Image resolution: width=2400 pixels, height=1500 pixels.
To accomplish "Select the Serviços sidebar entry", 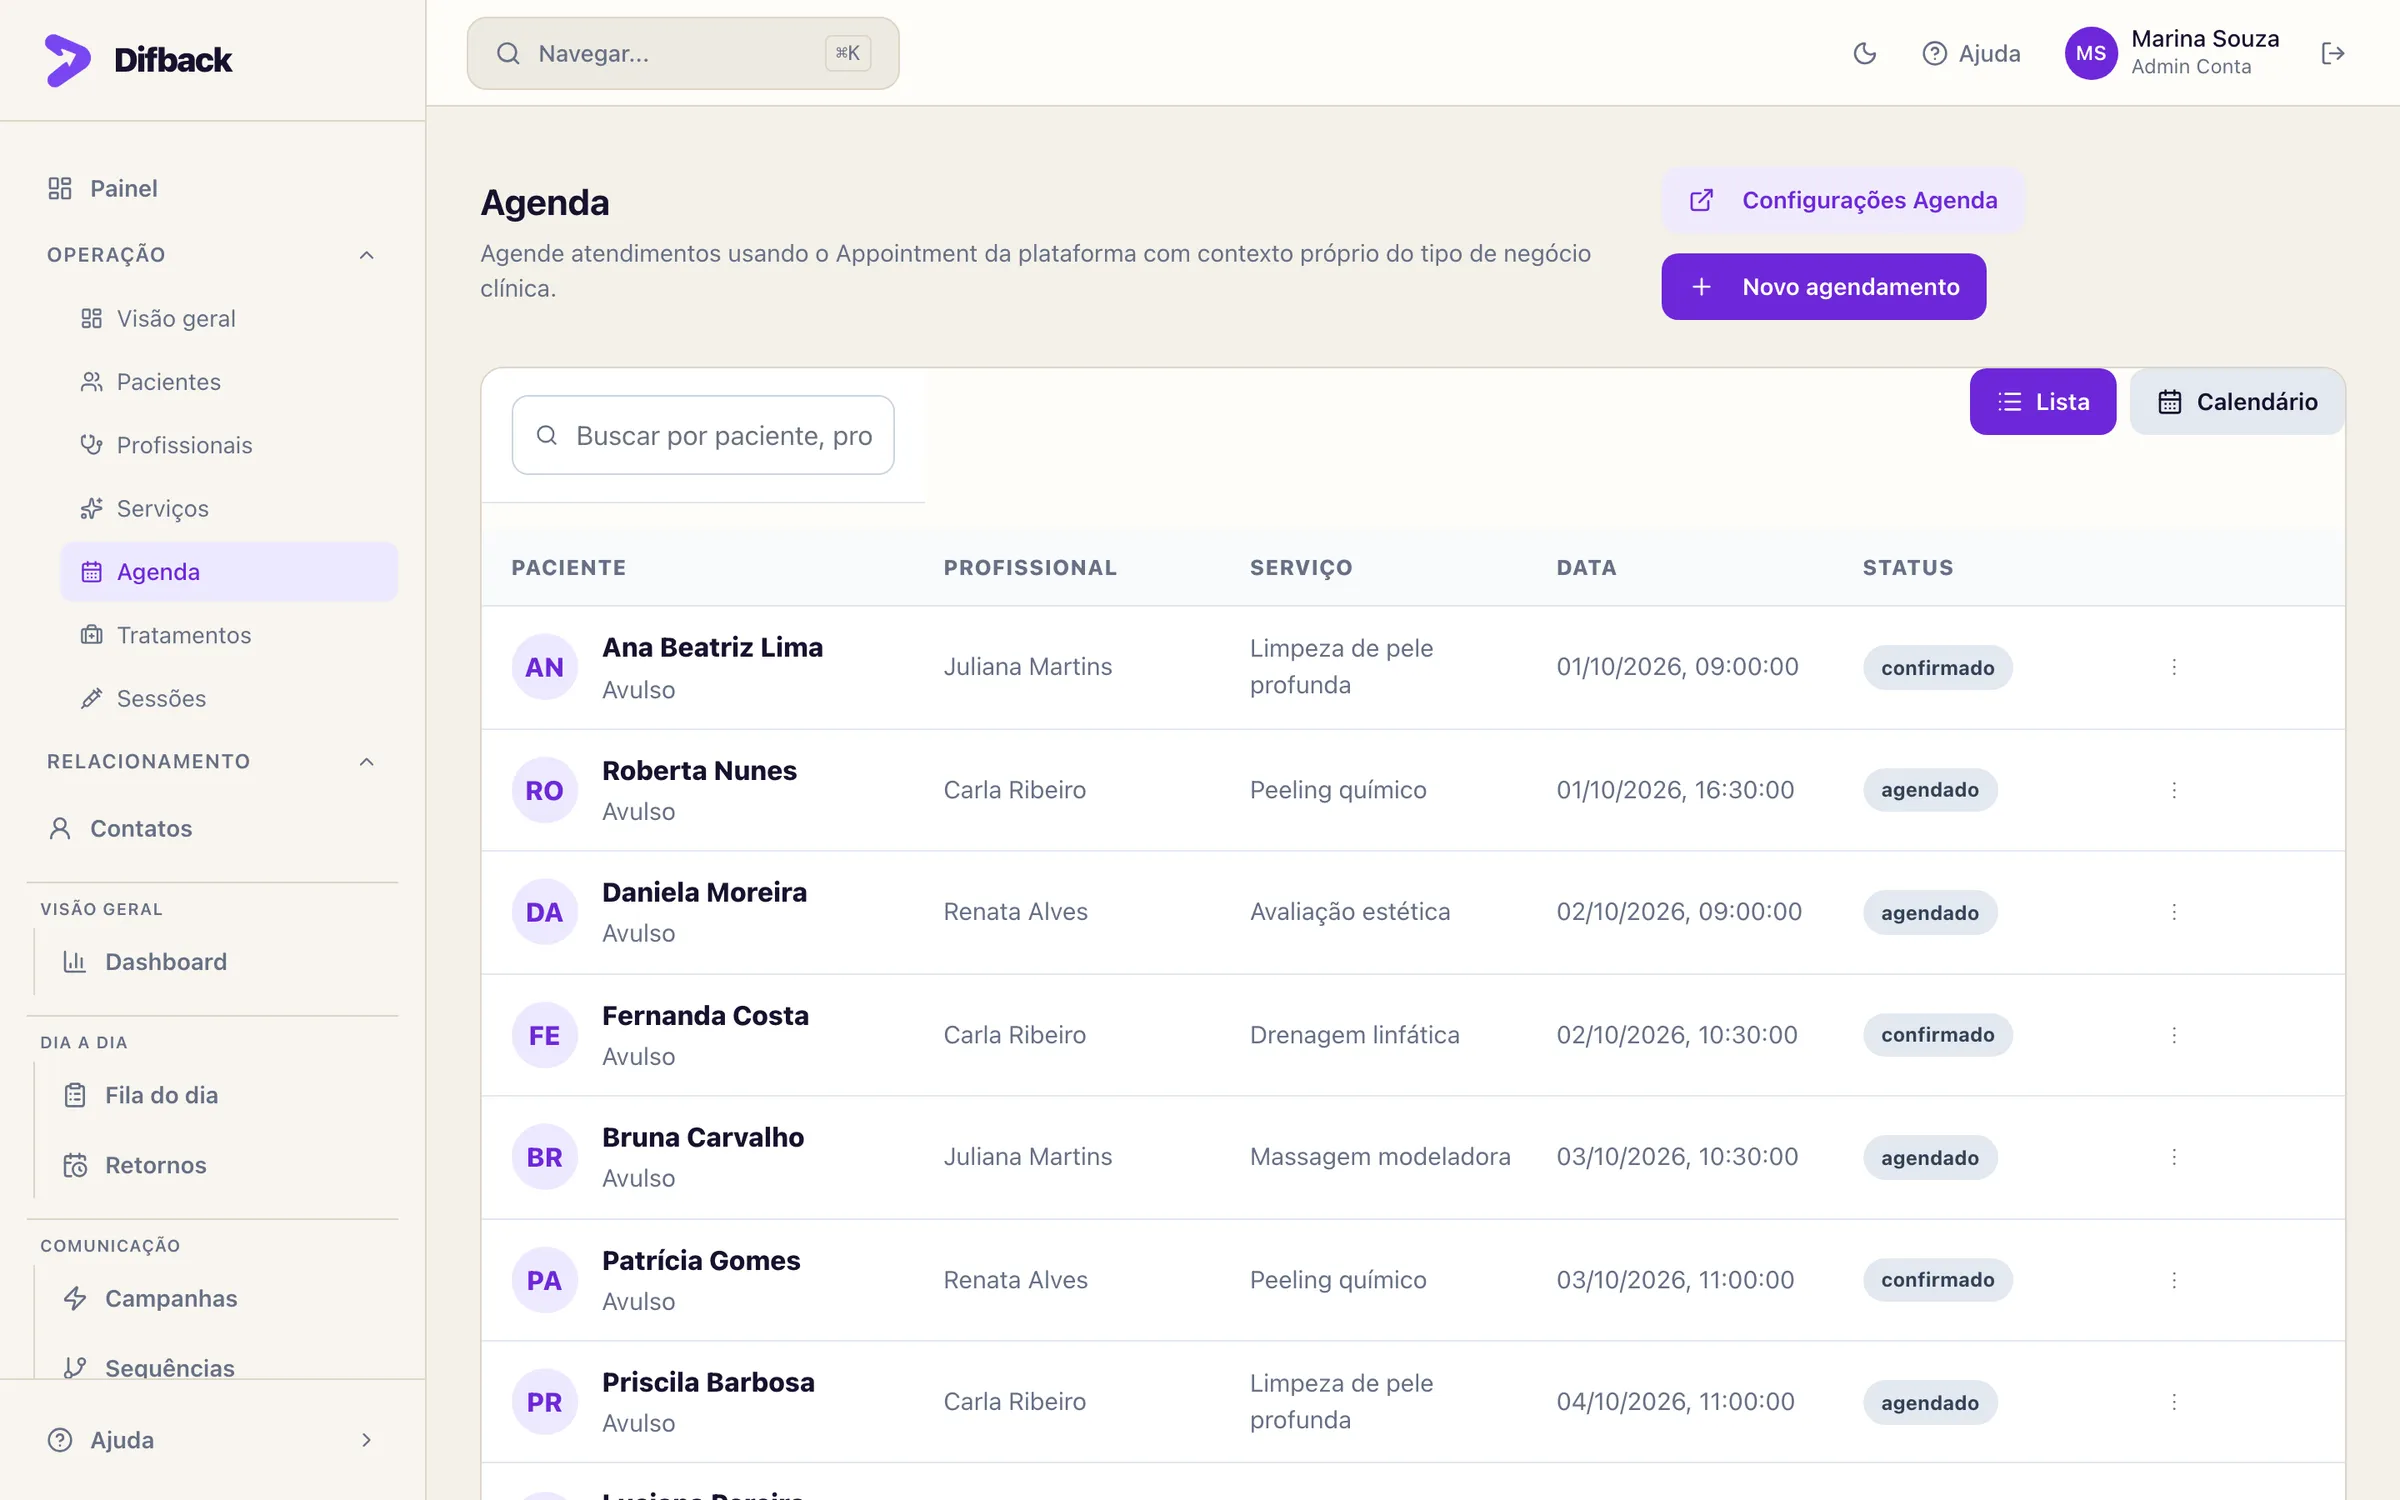I will [229, 509].
